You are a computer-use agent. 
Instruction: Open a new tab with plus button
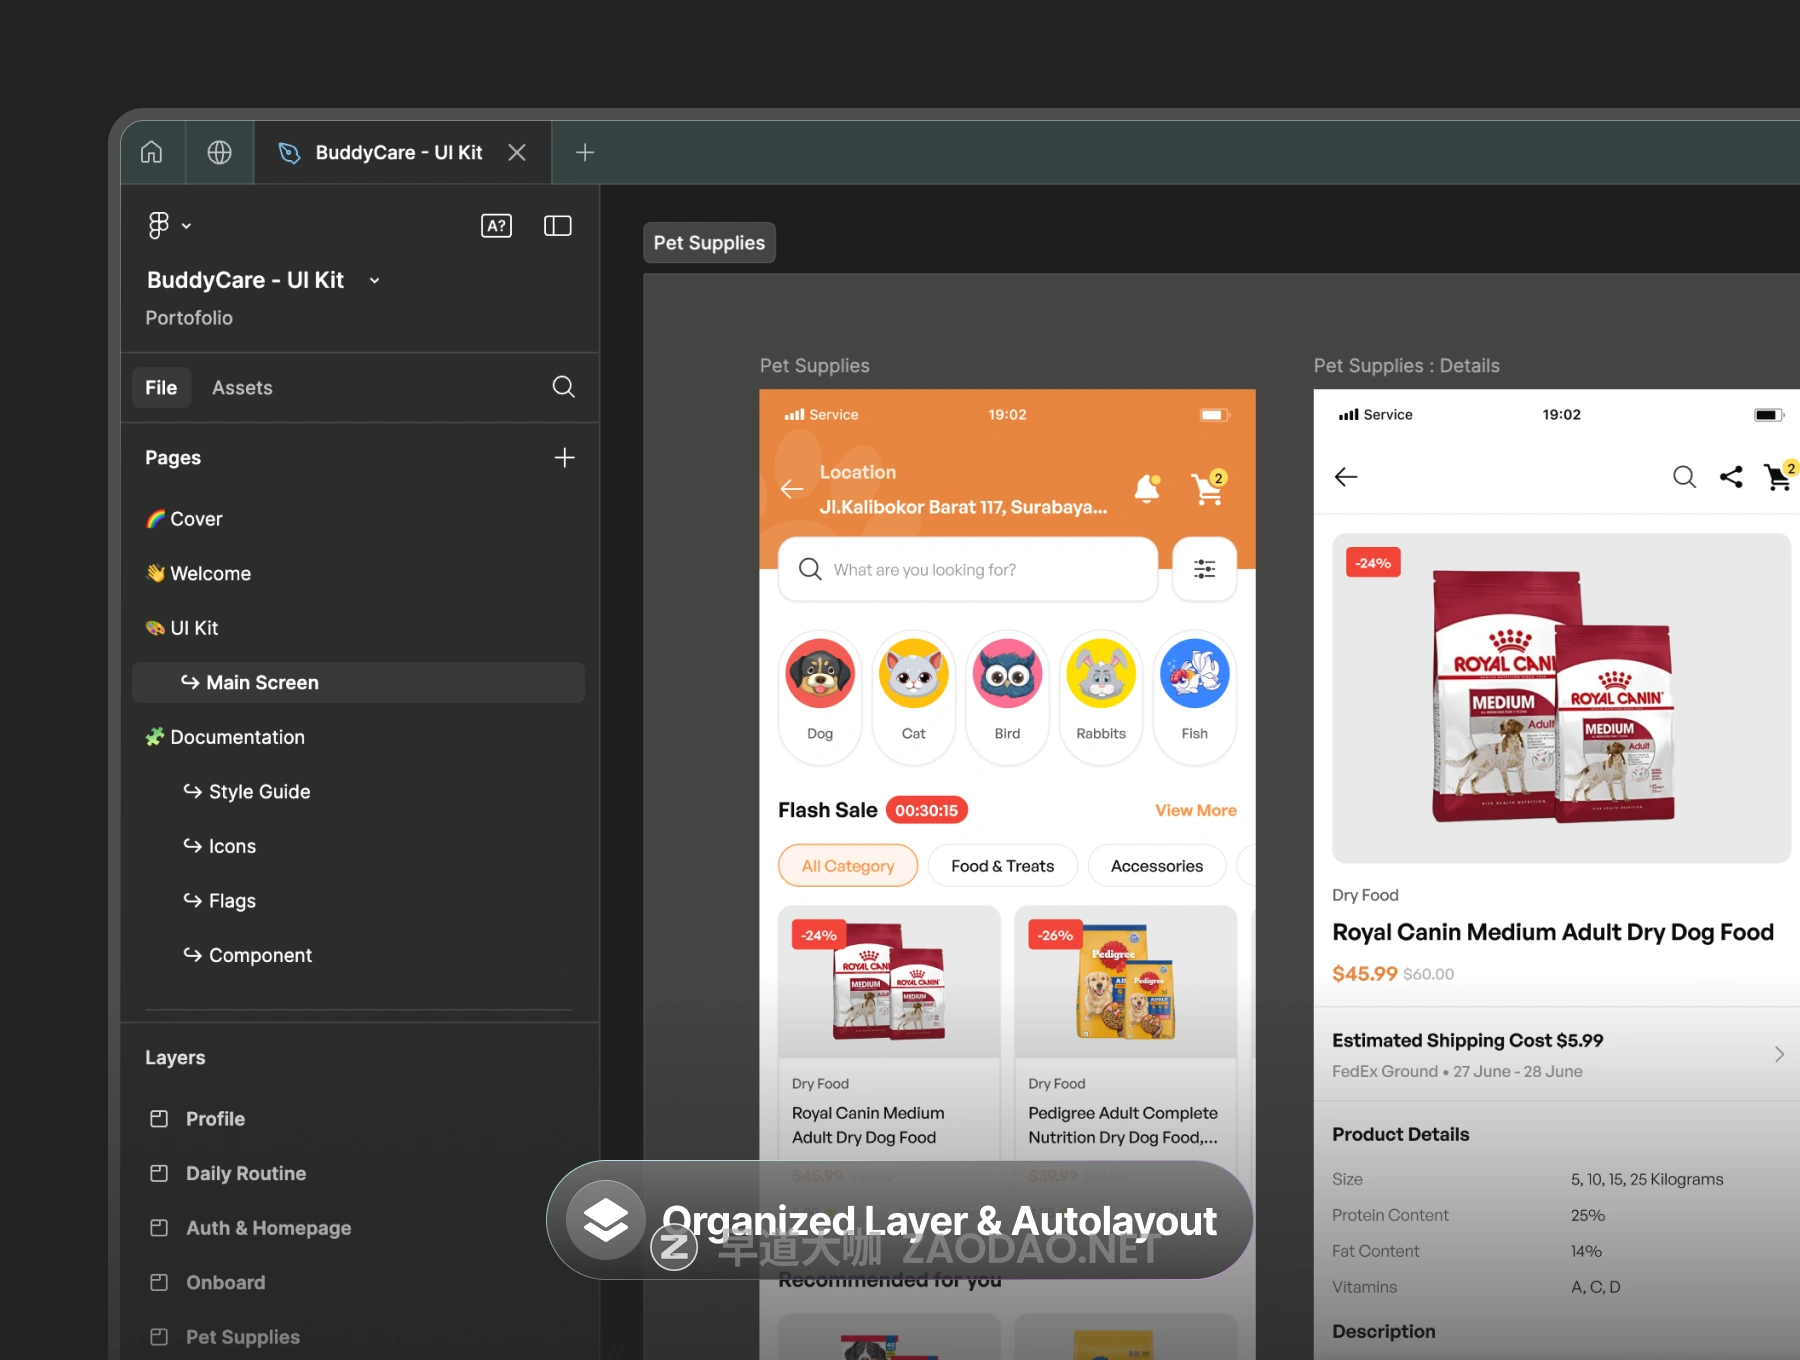(x=585, y=152)
